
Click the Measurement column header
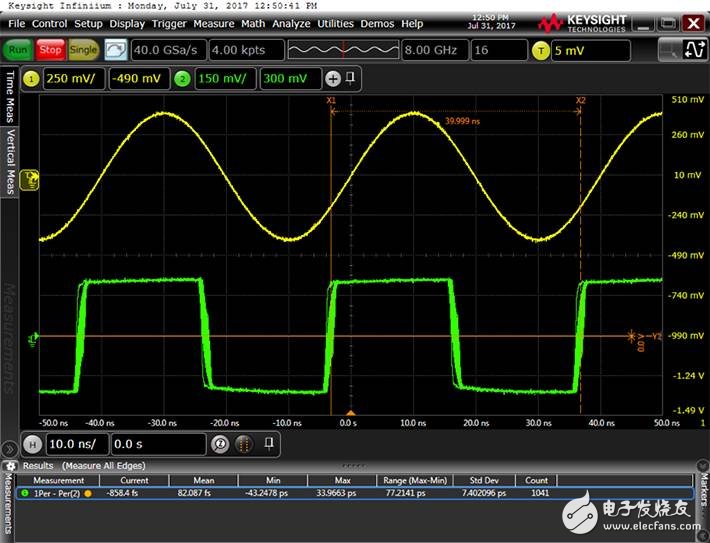[x=58, y=481]
